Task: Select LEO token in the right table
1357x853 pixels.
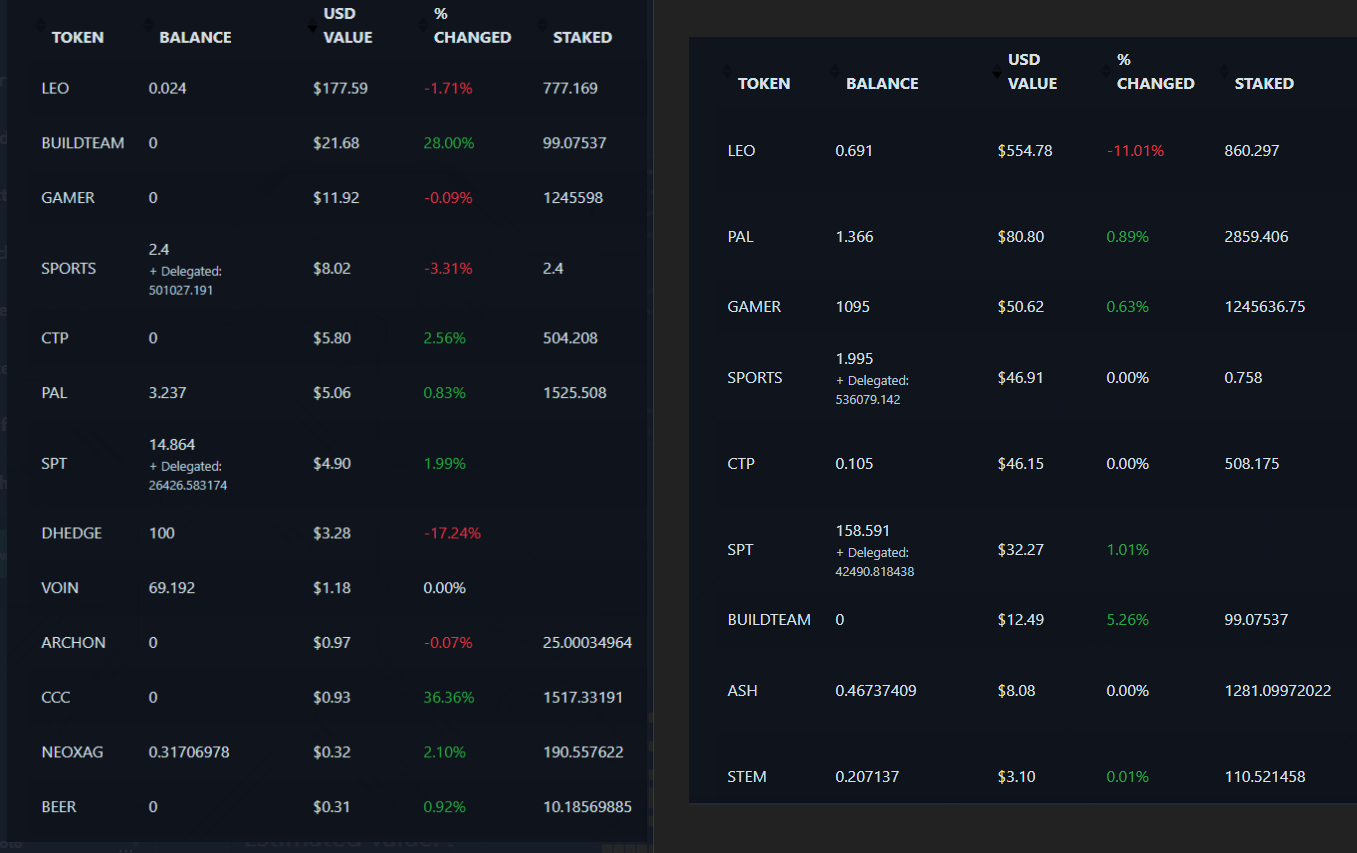Action: 741,151
